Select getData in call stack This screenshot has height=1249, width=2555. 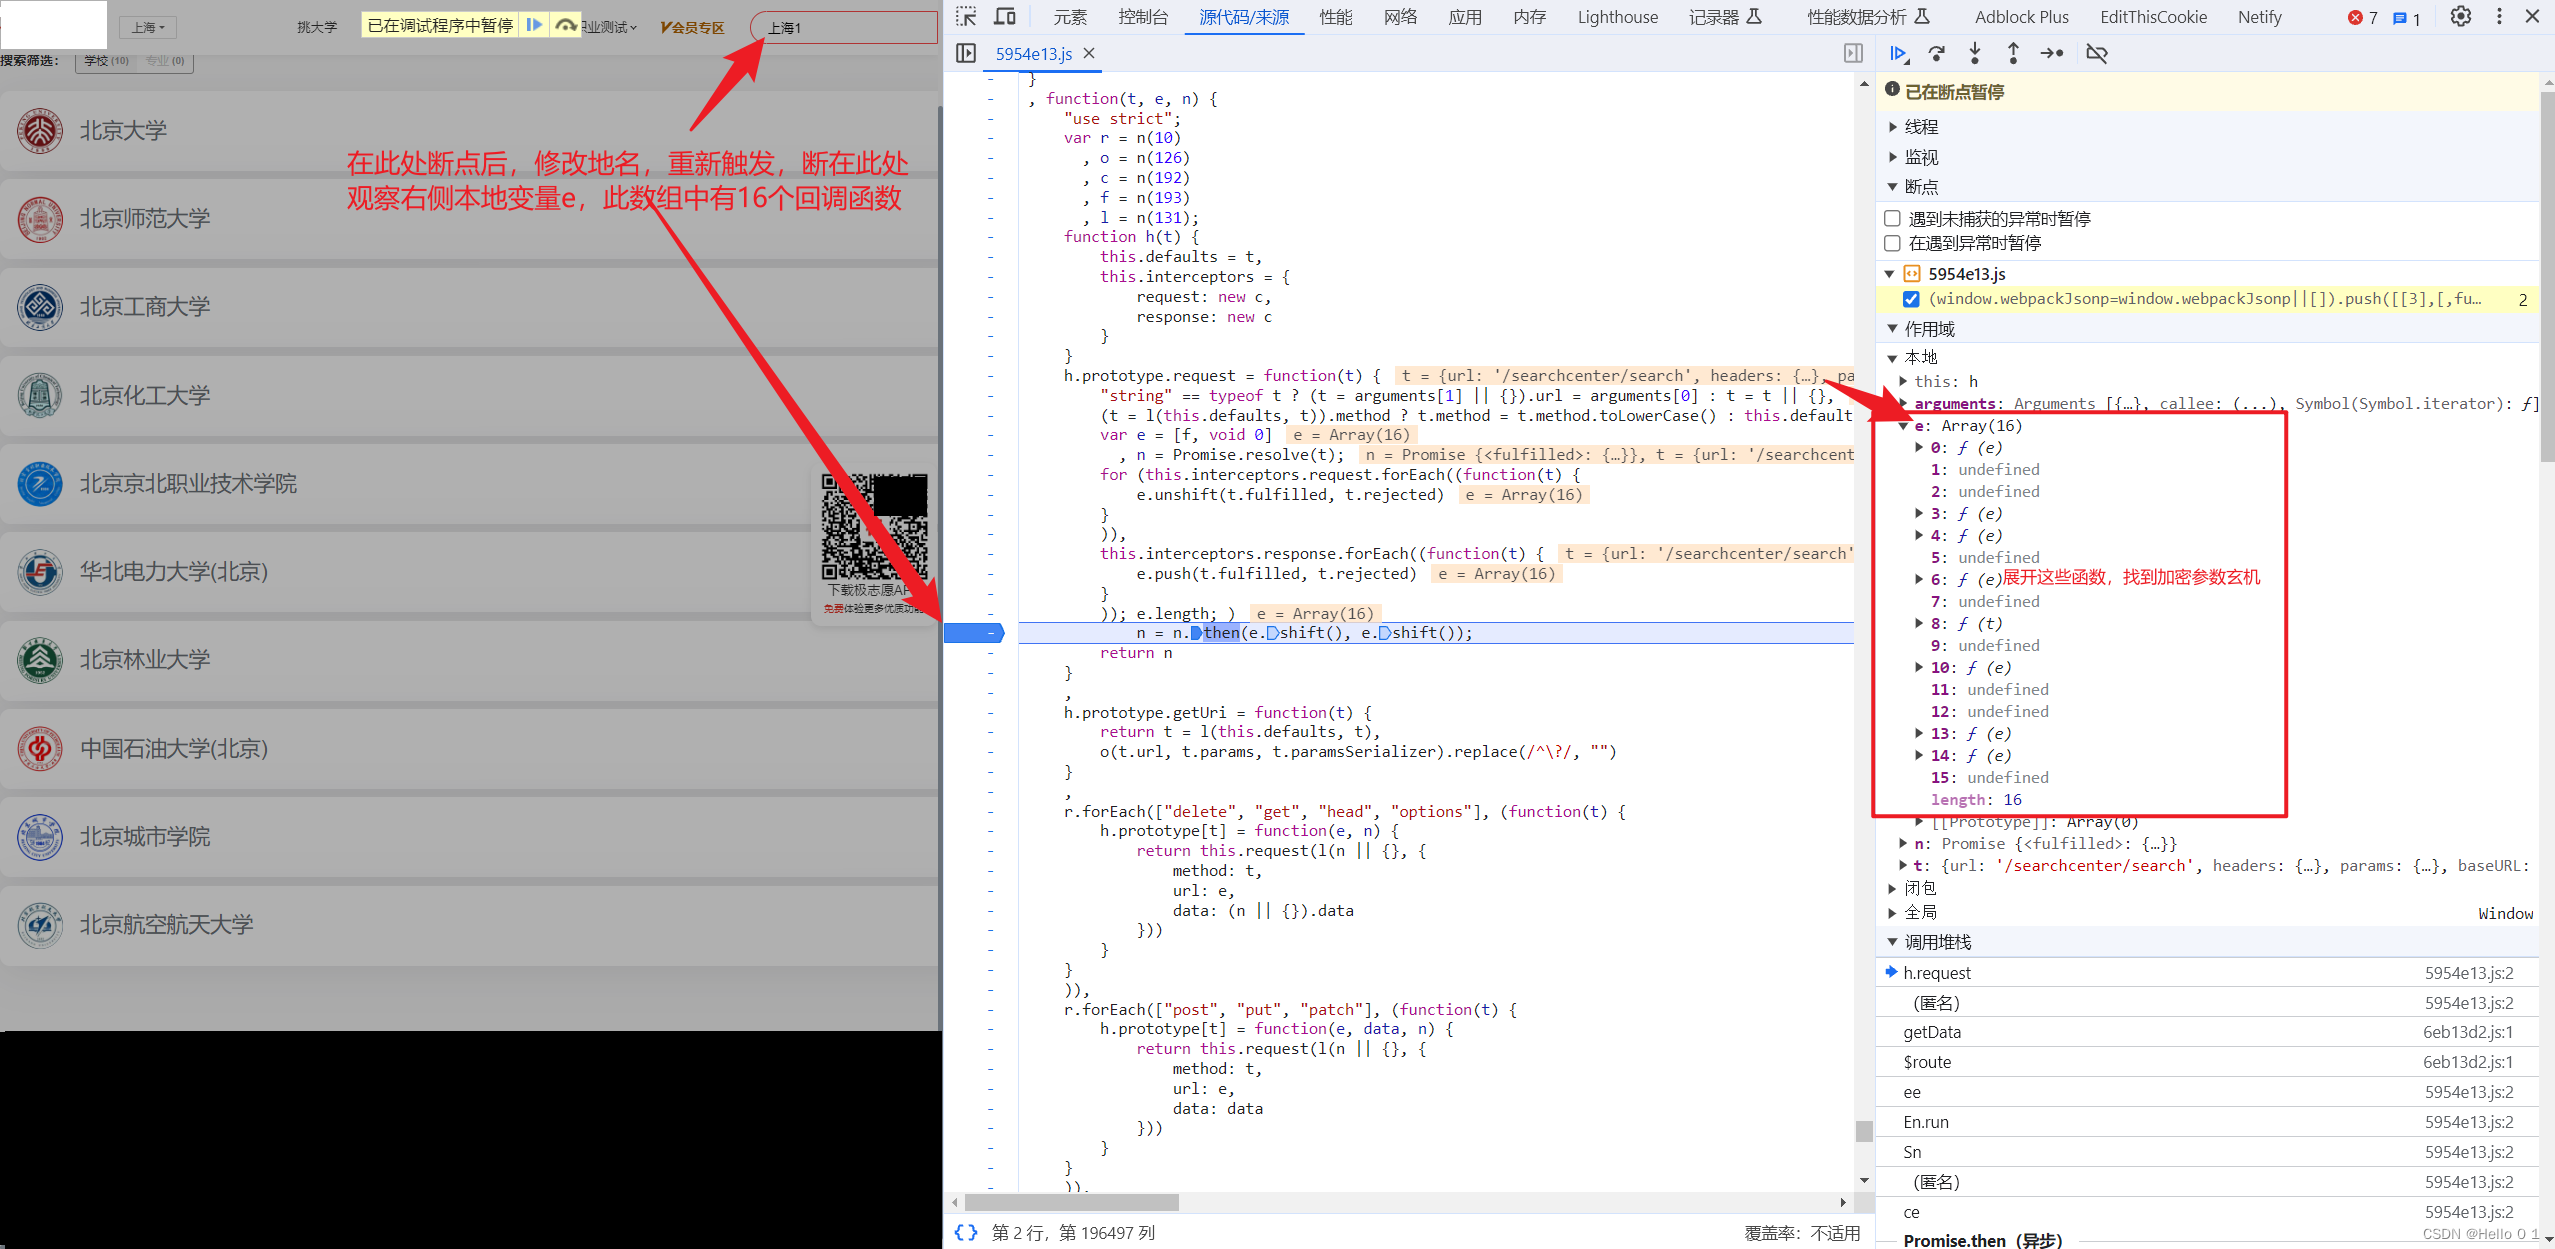[1932, 1032]
